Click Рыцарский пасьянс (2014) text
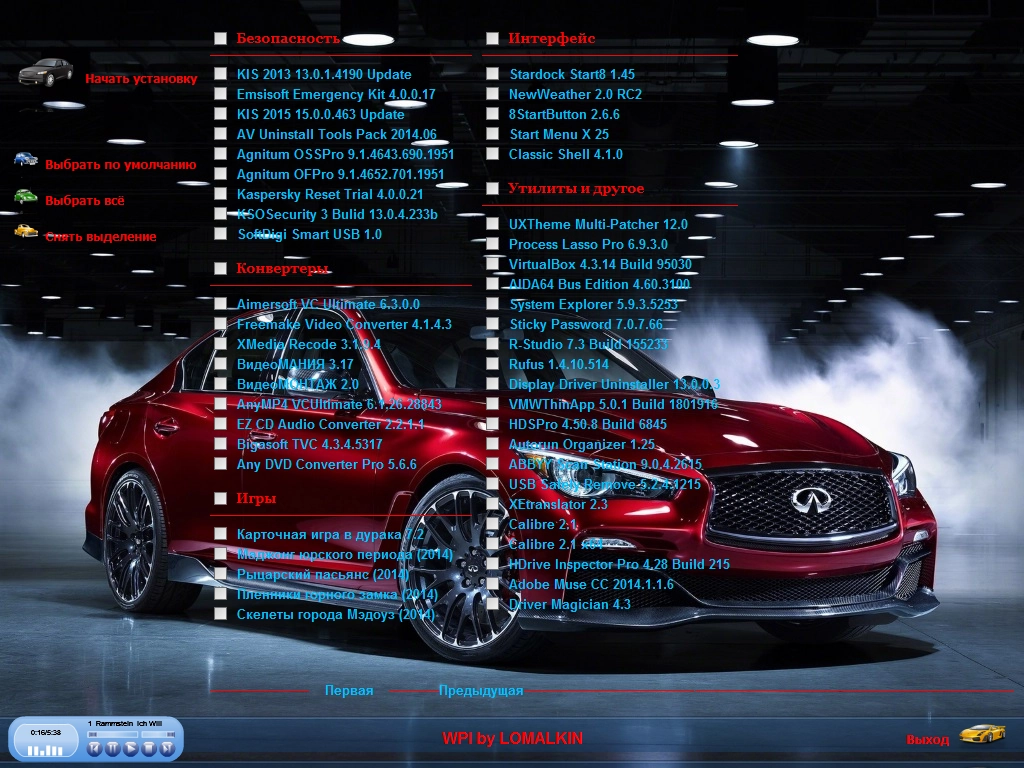The width and height of the screenshot is (1024, 768). coord(323,574)
